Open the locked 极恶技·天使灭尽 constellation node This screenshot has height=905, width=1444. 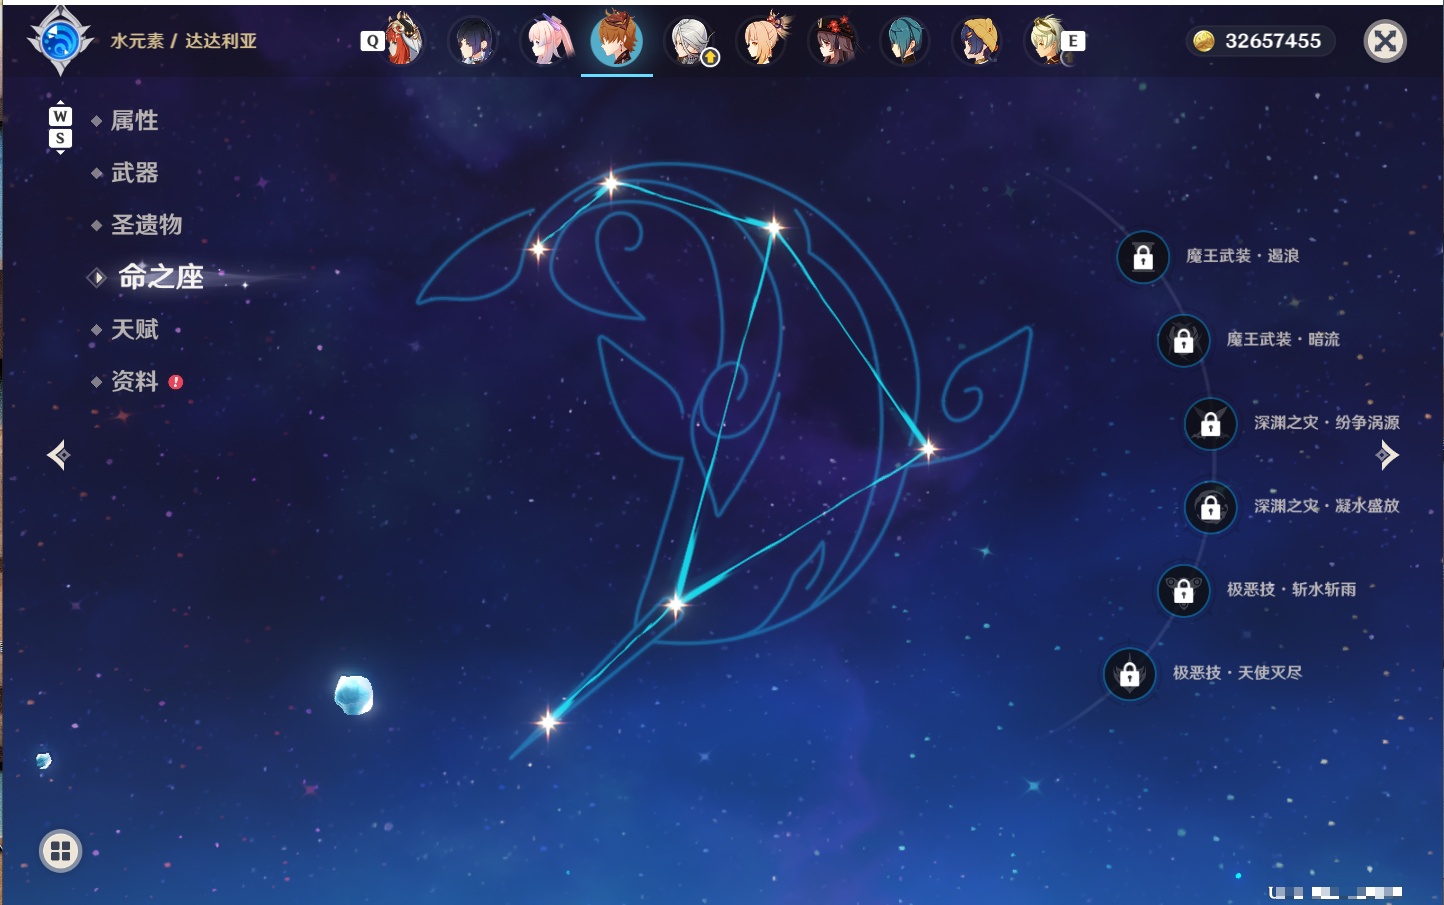1130,673
